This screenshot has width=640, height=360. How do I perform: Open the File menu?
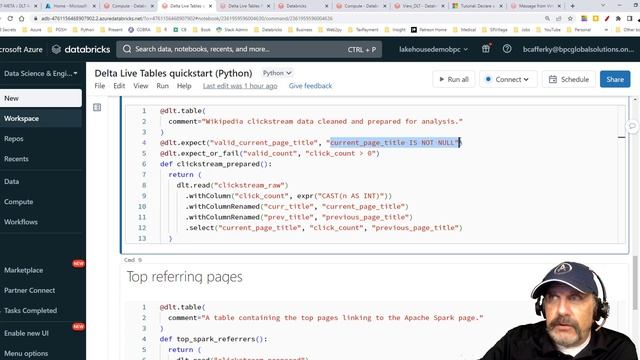[100, 86]
